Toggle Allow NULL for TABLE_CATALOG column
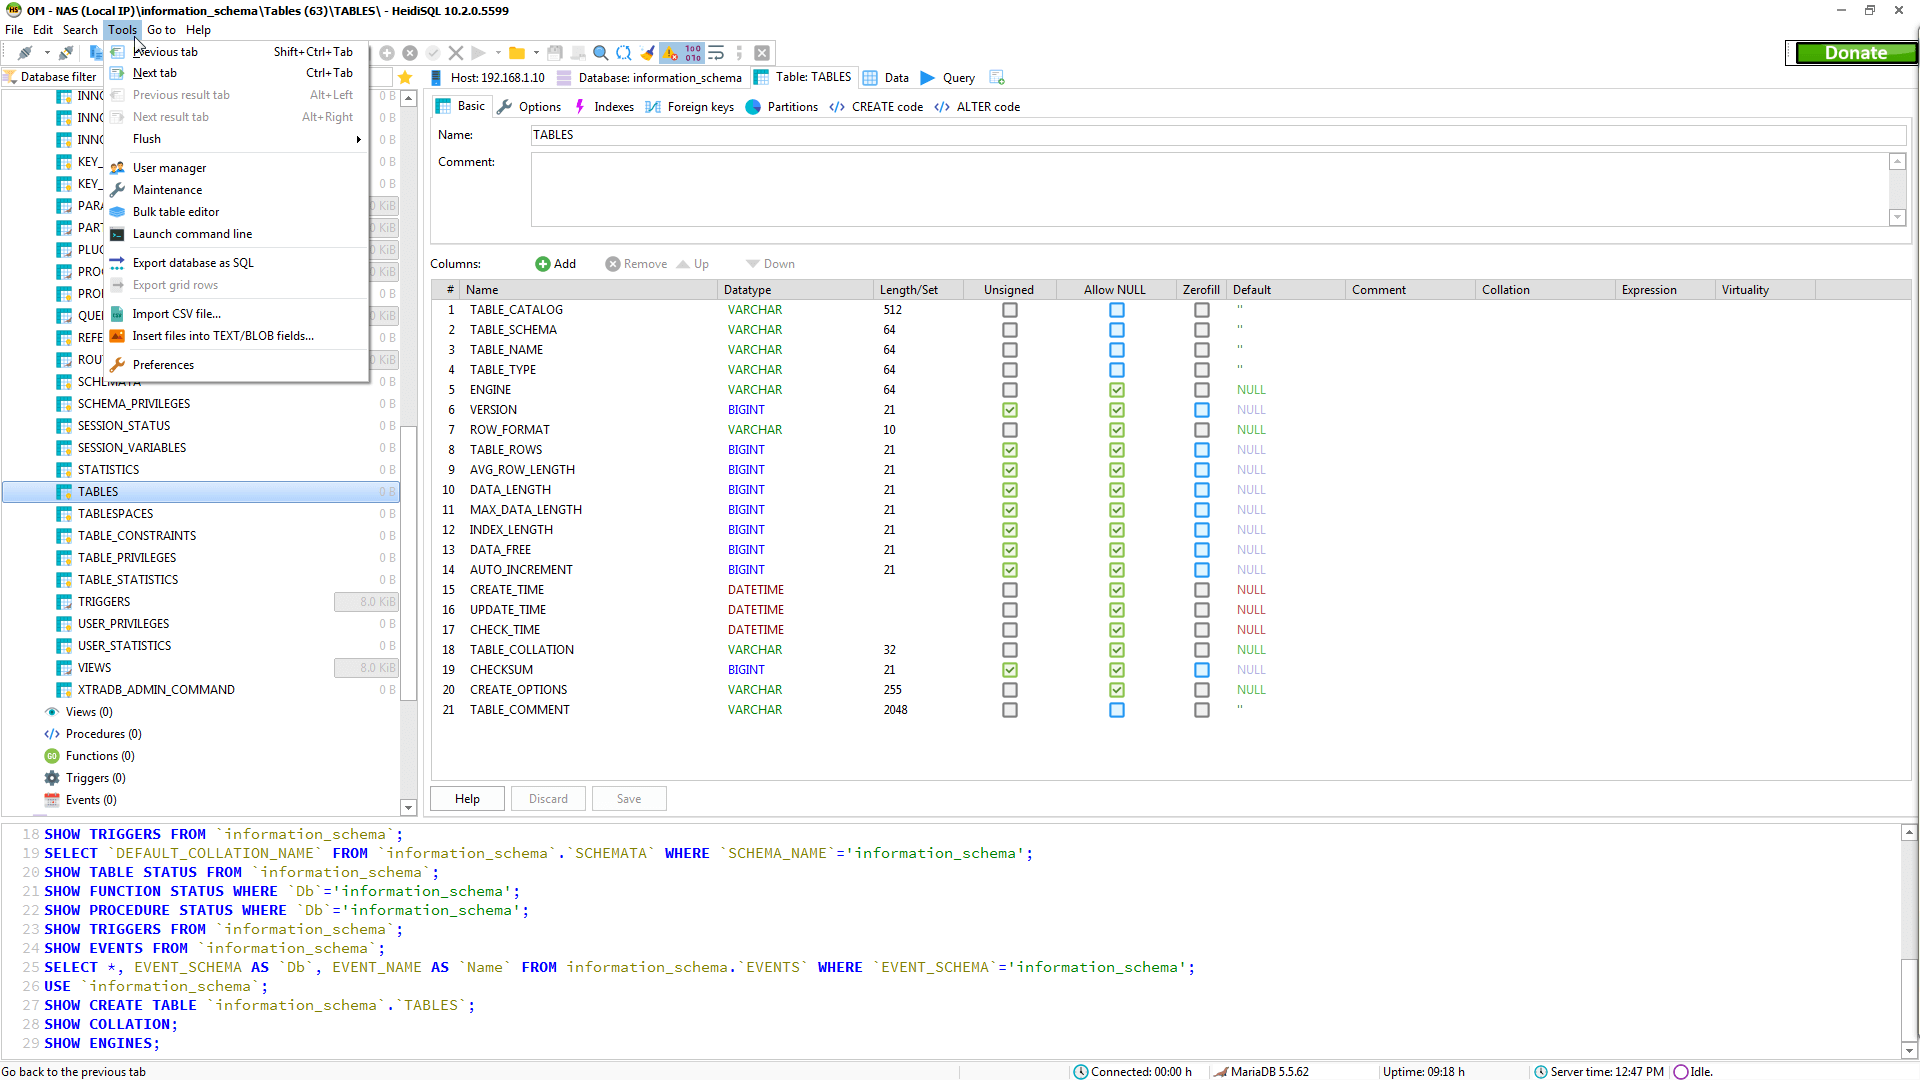The image size is (1920, 1080). coord(1116,310)
